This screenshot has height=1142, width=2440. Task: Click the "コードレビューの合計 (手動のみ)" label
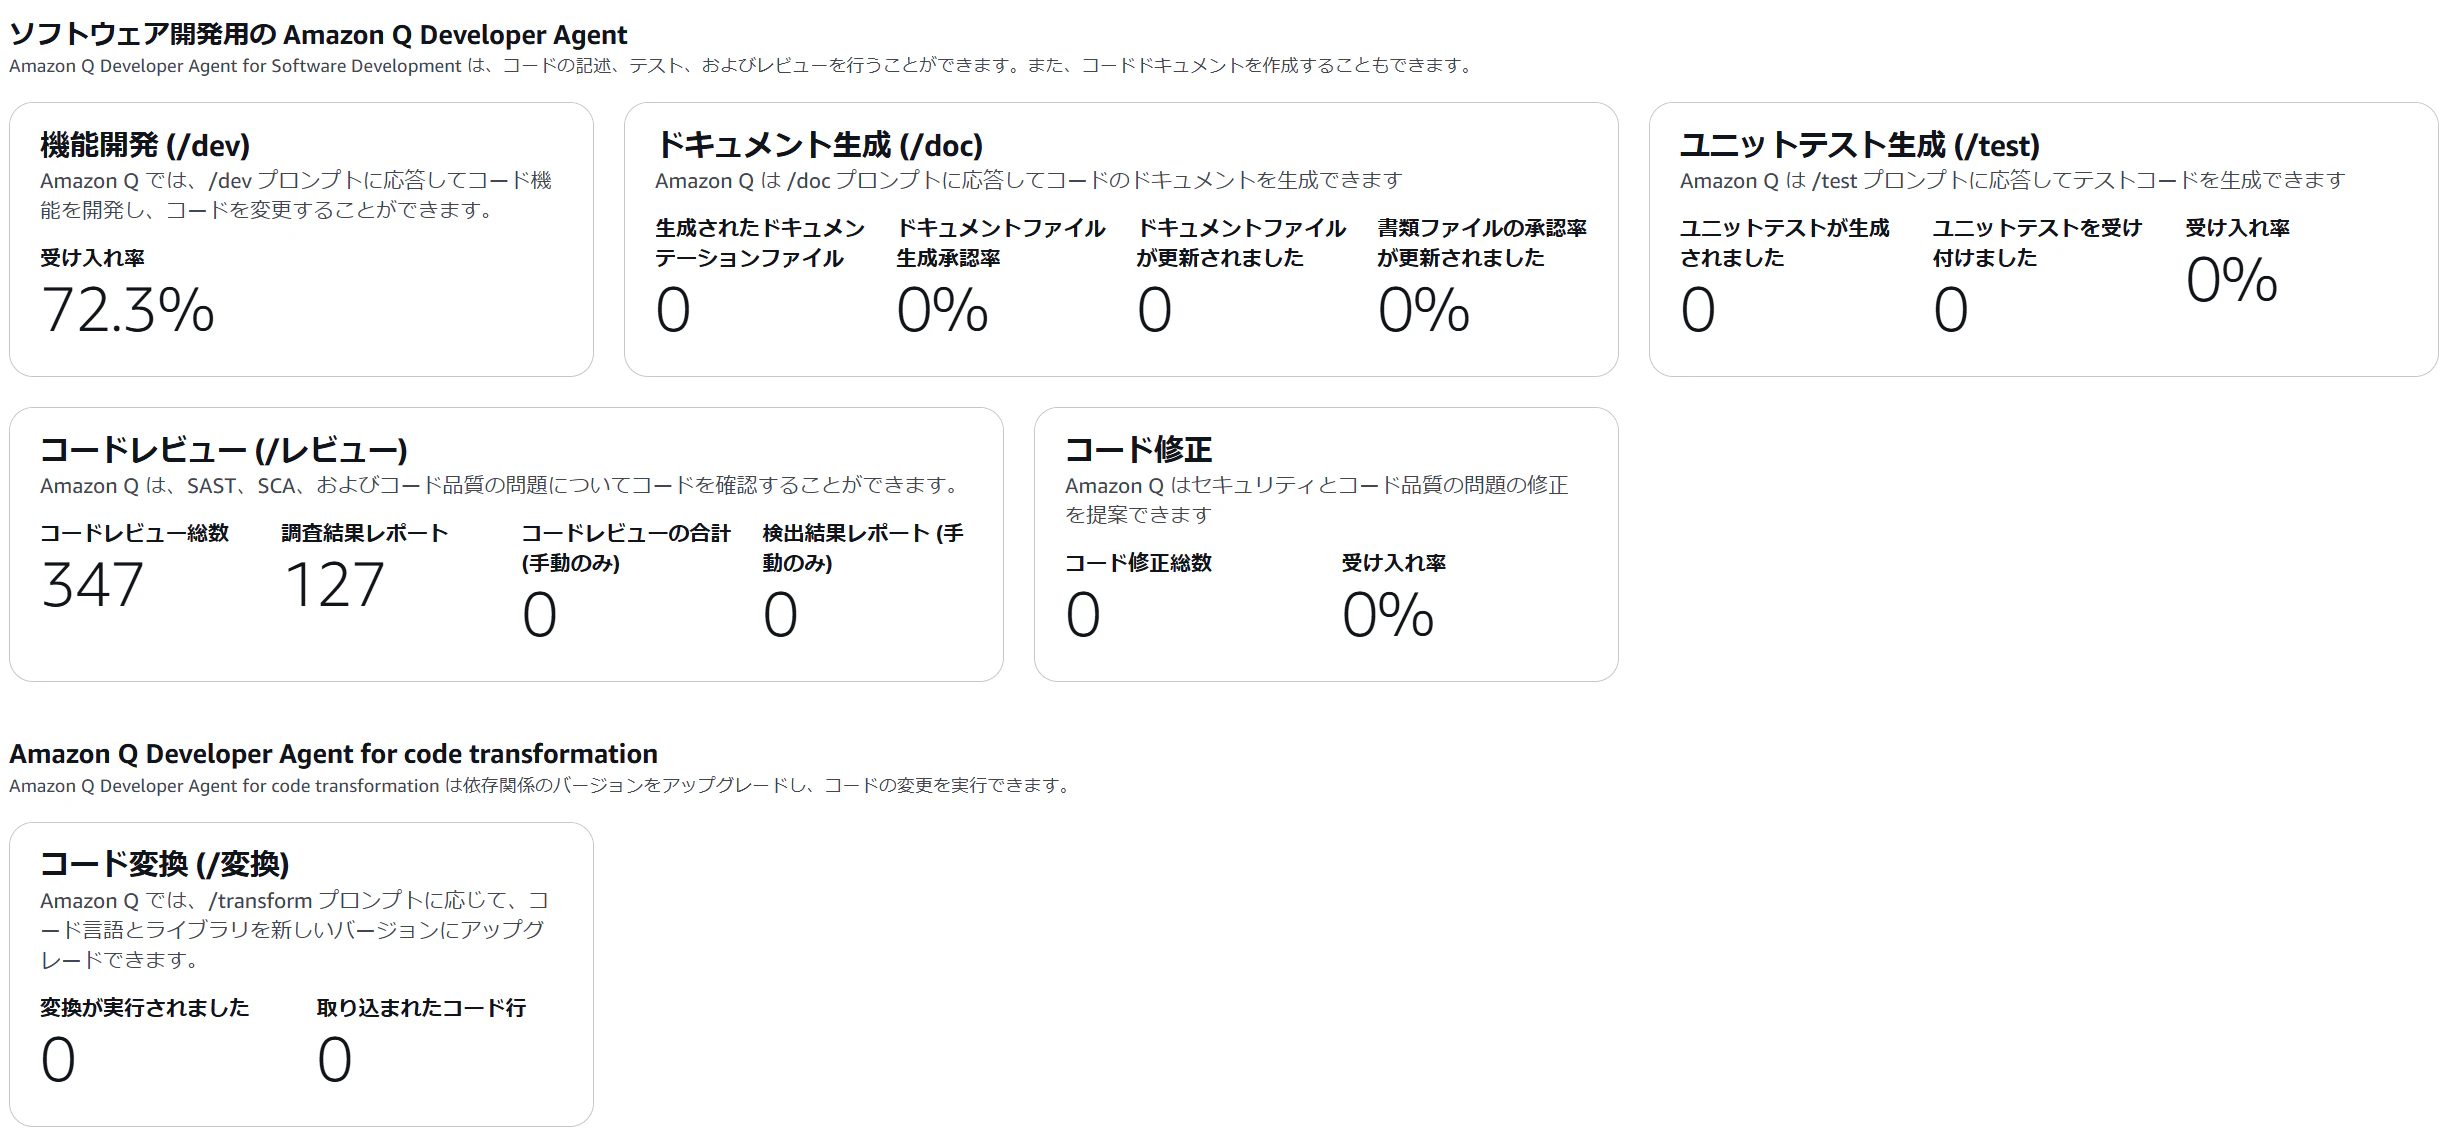tap(626, 548)
